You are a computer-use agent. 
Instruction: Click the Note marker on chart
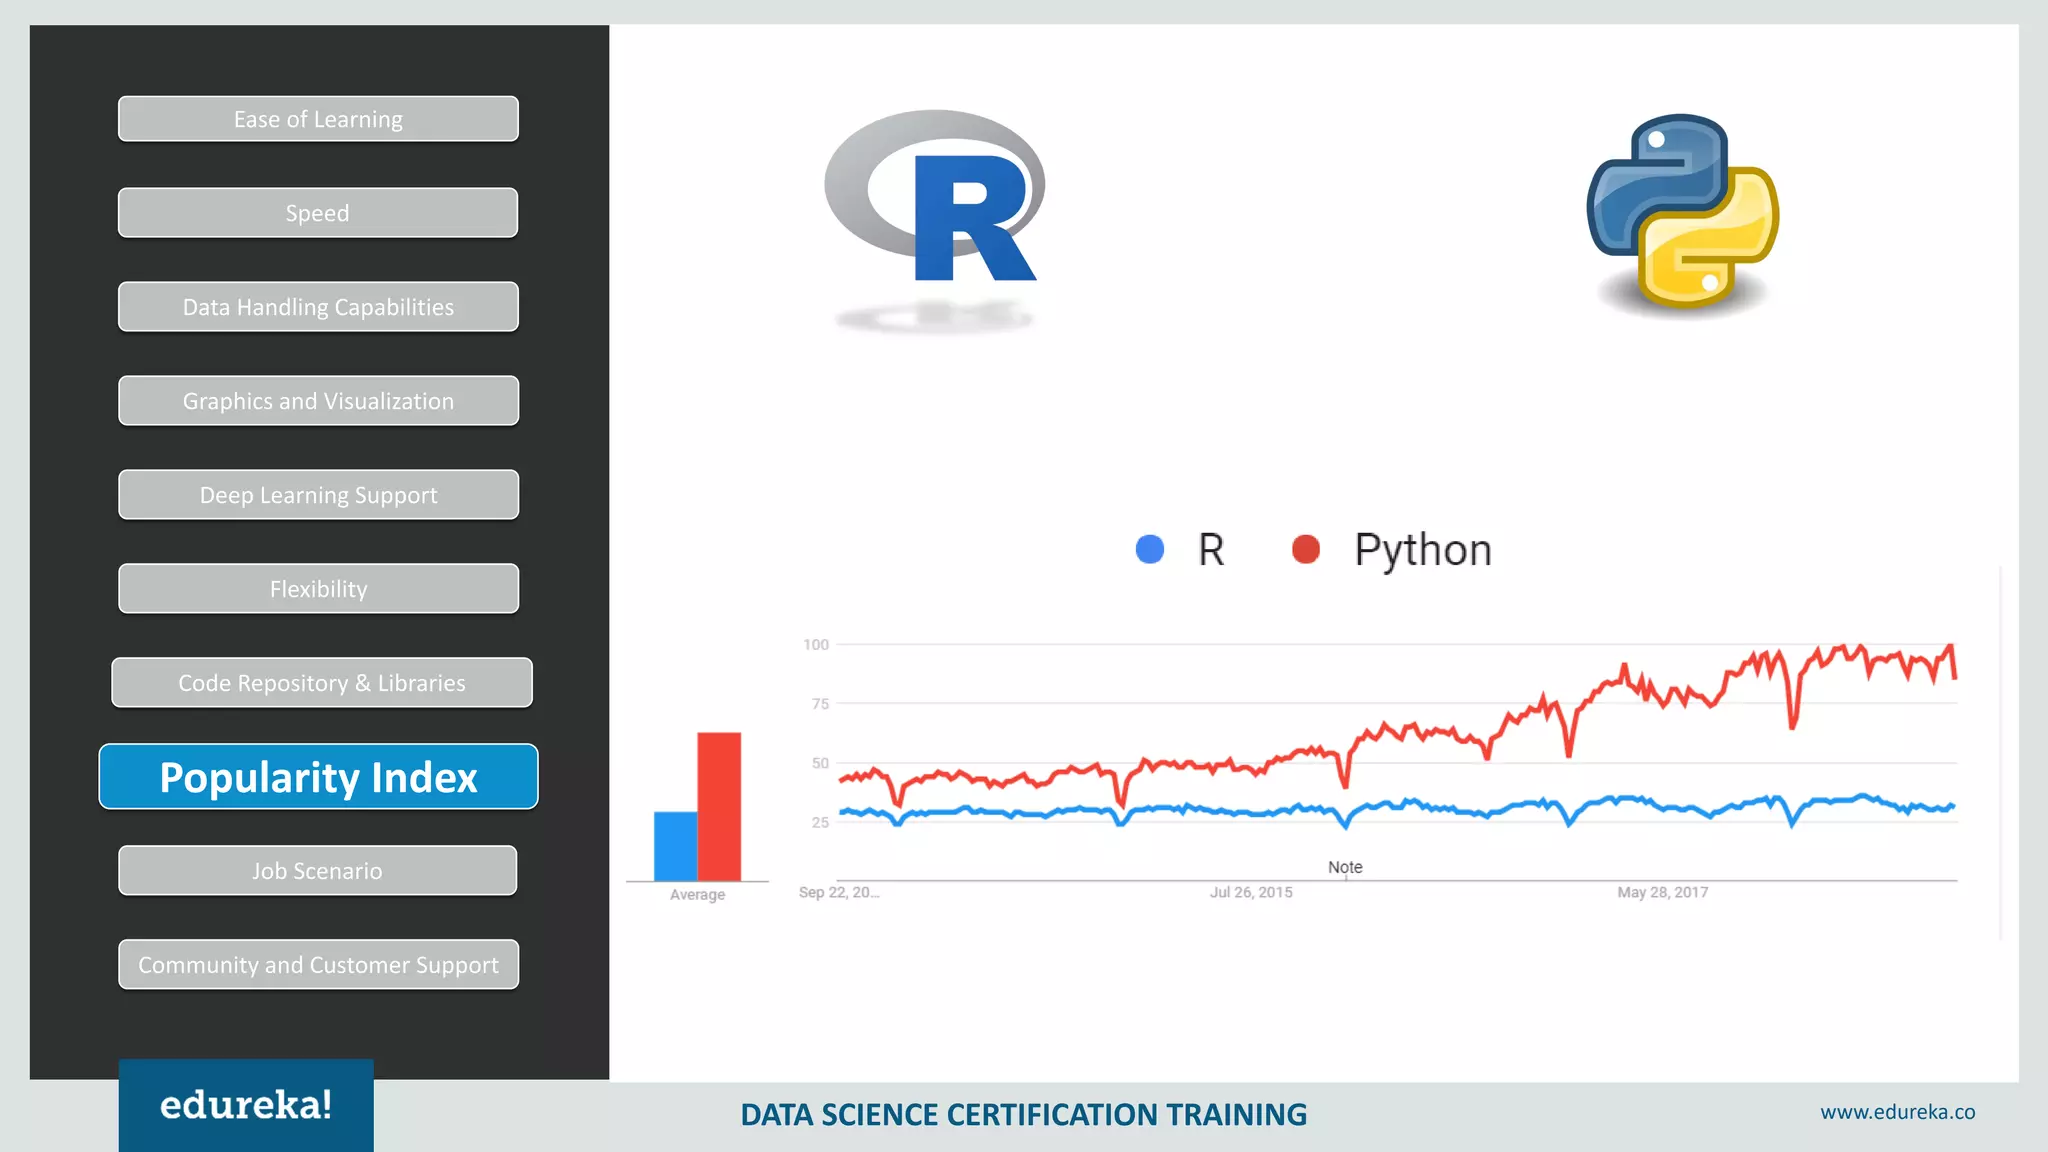tap(1345, 867)
